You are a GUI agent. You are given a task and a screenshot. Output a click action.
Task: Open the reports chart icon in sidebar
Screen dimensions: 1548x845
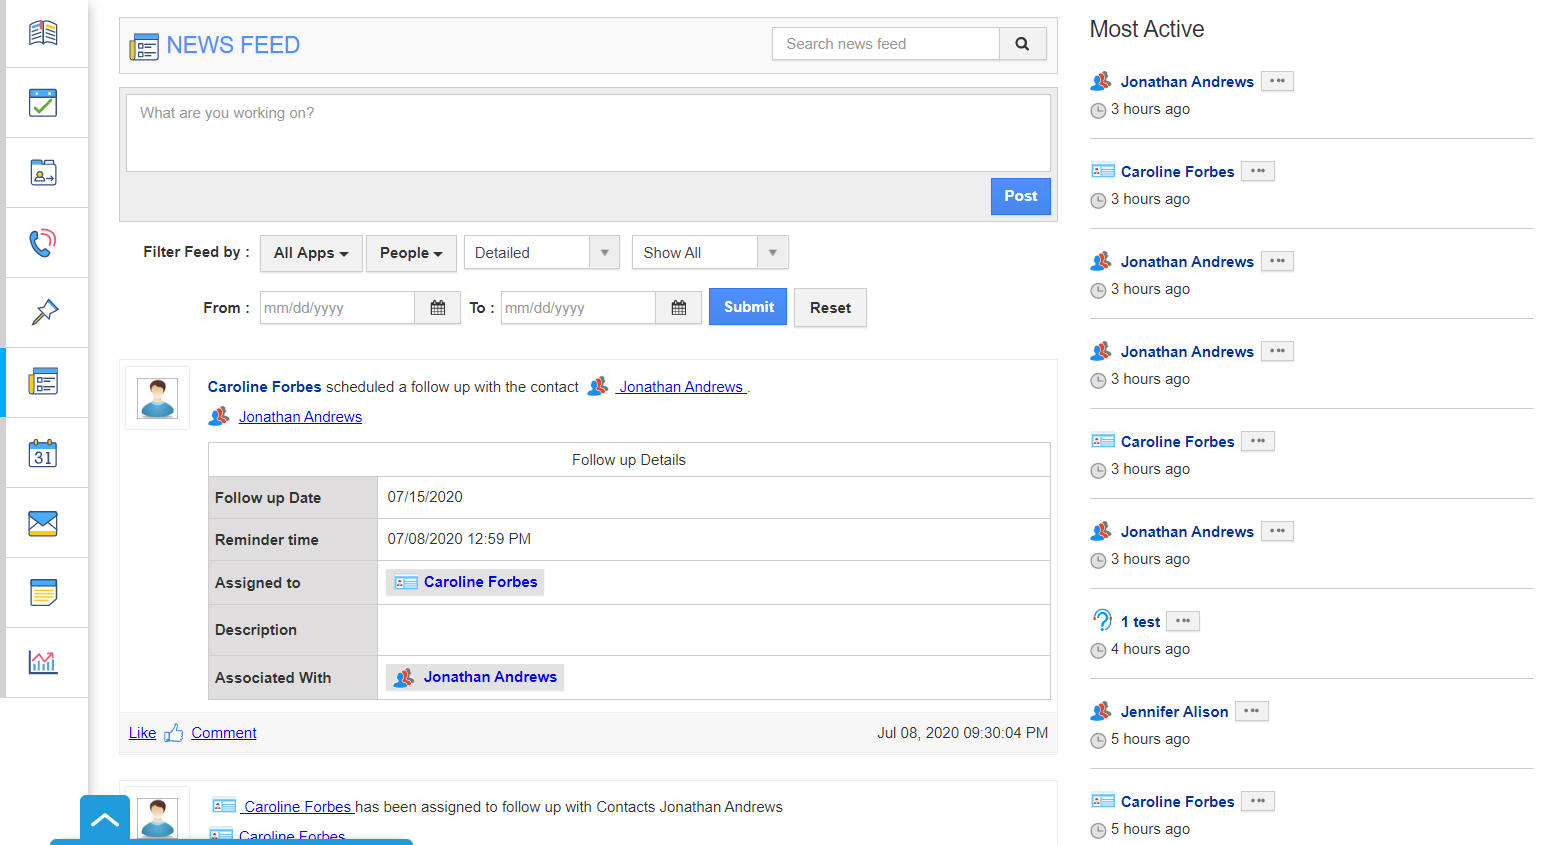43,662
